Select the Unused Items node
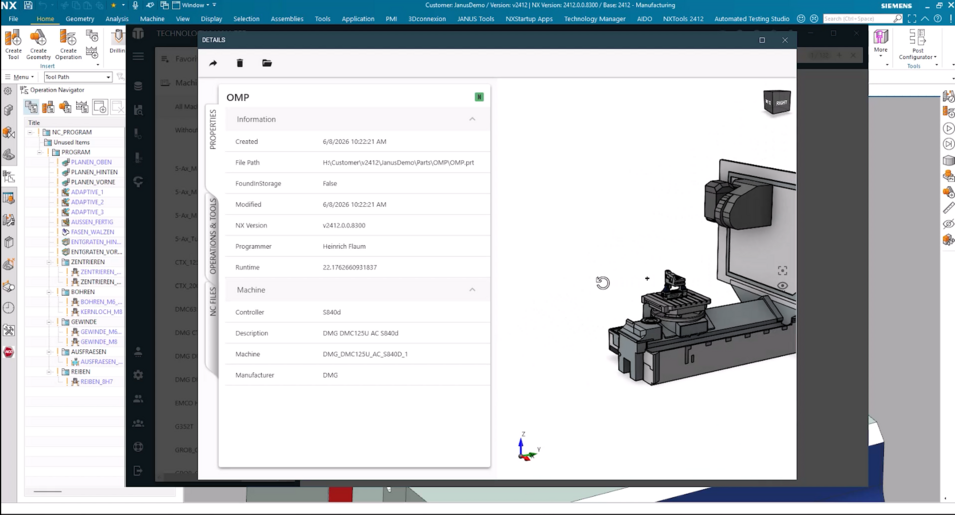The image size is (955, 515). tap(71, 142)
